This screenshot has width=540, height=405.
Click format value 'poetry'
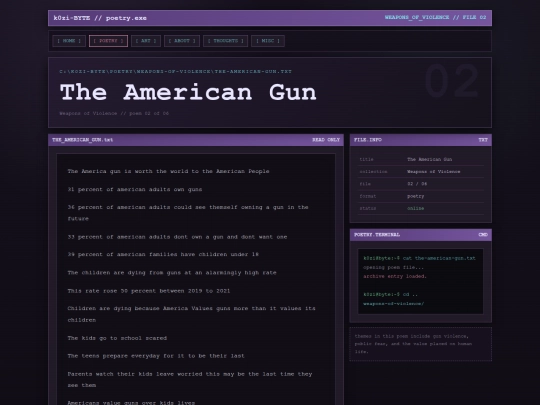416,196
